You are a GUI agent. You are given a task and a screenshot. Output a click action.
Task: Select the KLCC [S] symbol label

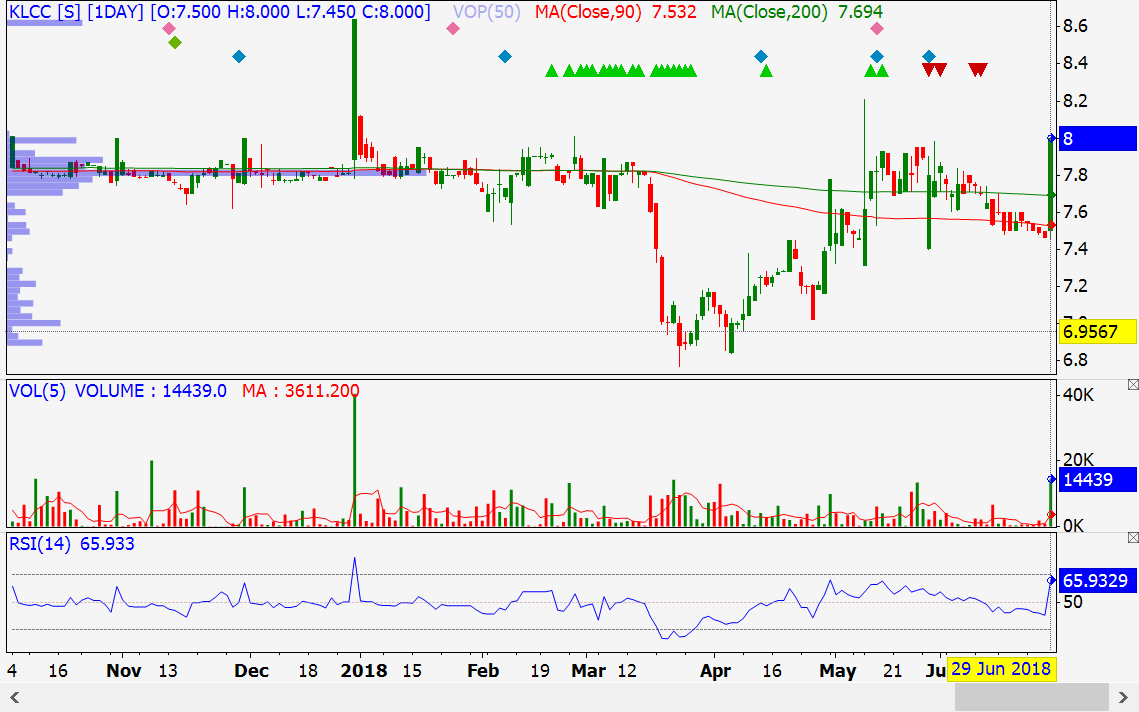pos(44,12)
